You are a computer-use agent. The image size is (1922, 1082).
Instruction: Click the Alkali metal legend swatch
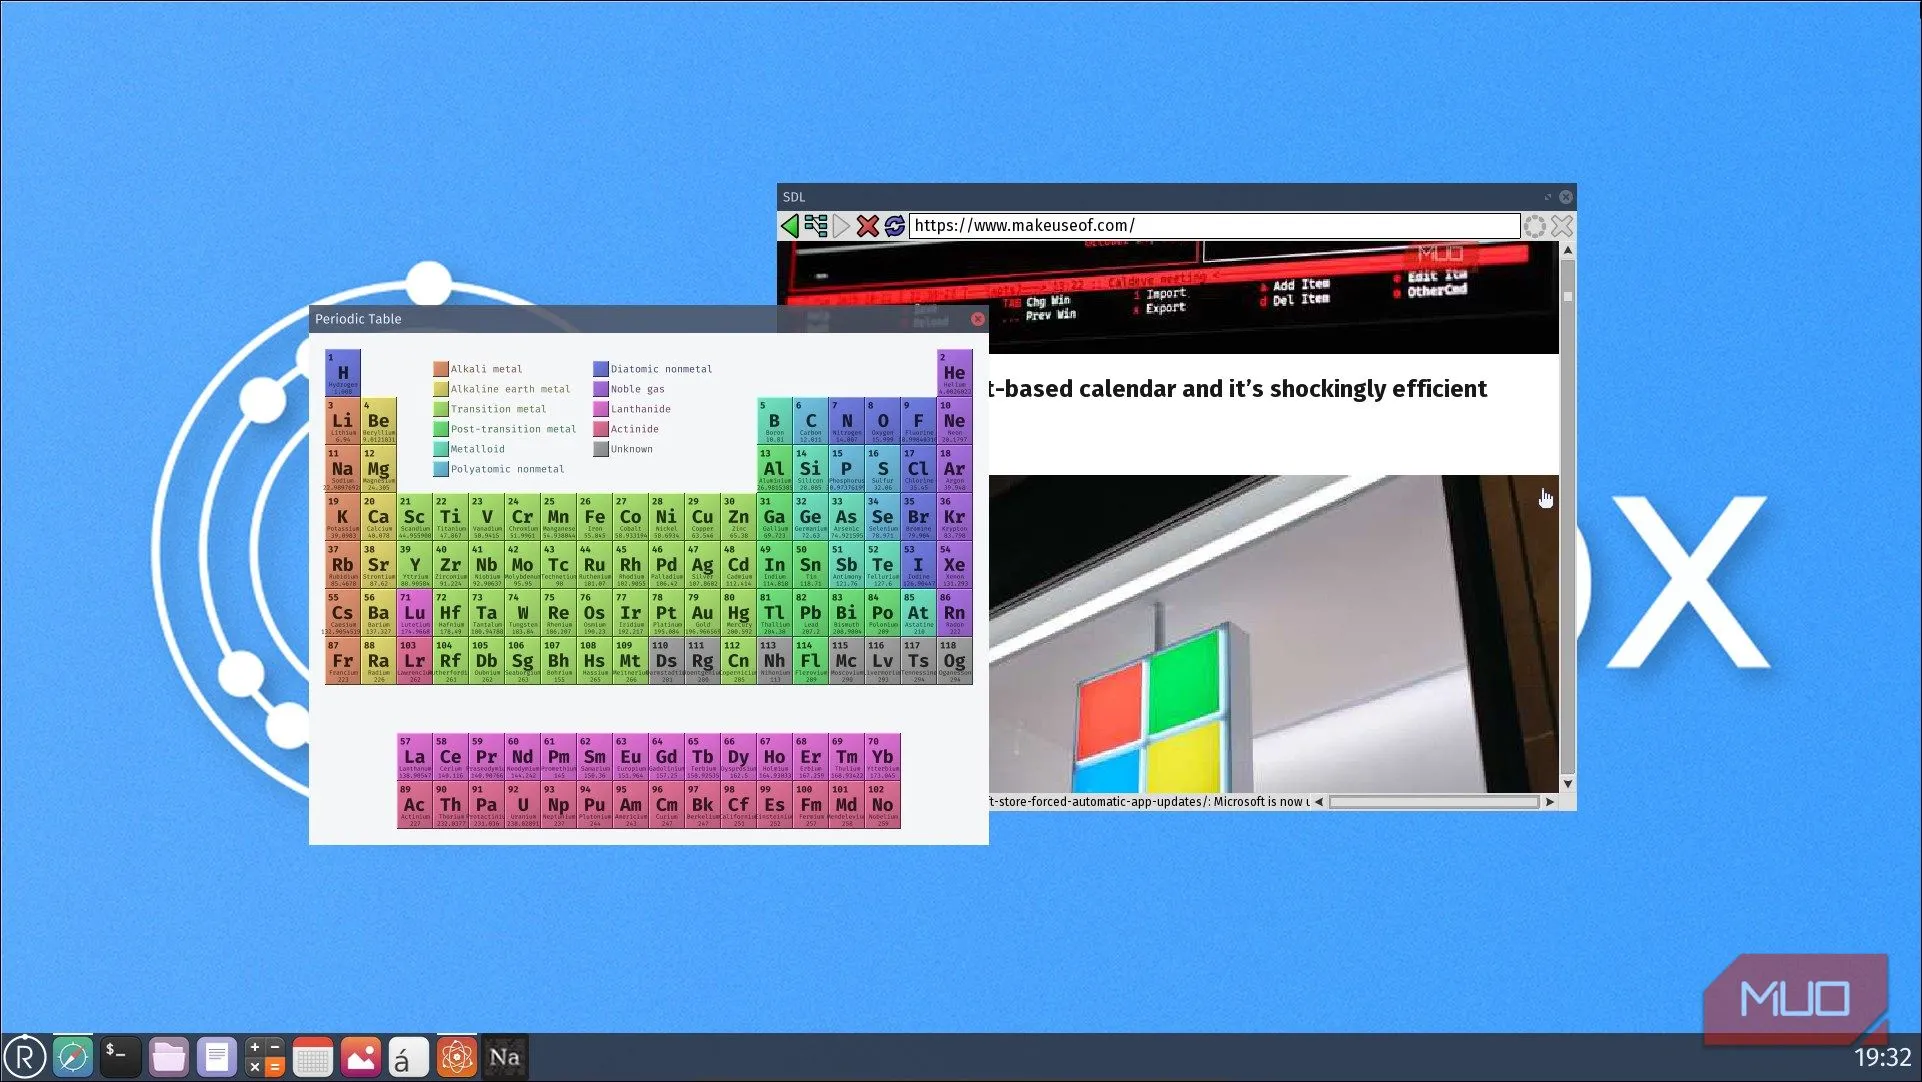point(440,369)
